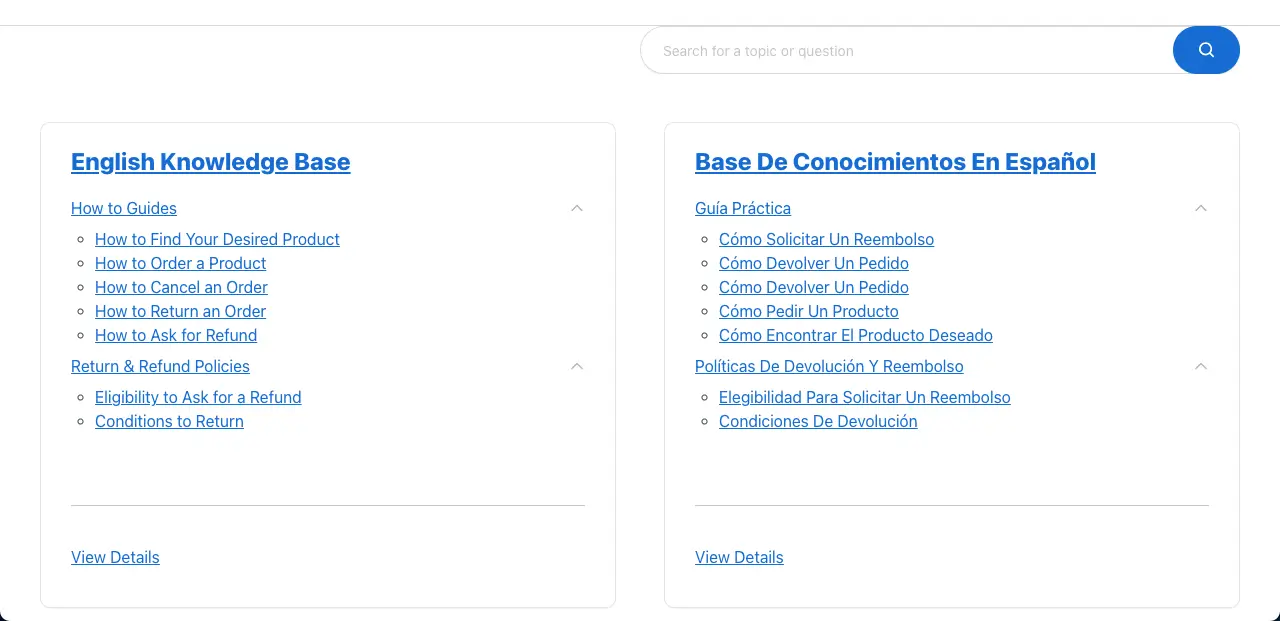Click View Details under English Knowledge Base
Image resolution: width=1280 pixels, height=621 pixels.
click(x=115, y=557)
